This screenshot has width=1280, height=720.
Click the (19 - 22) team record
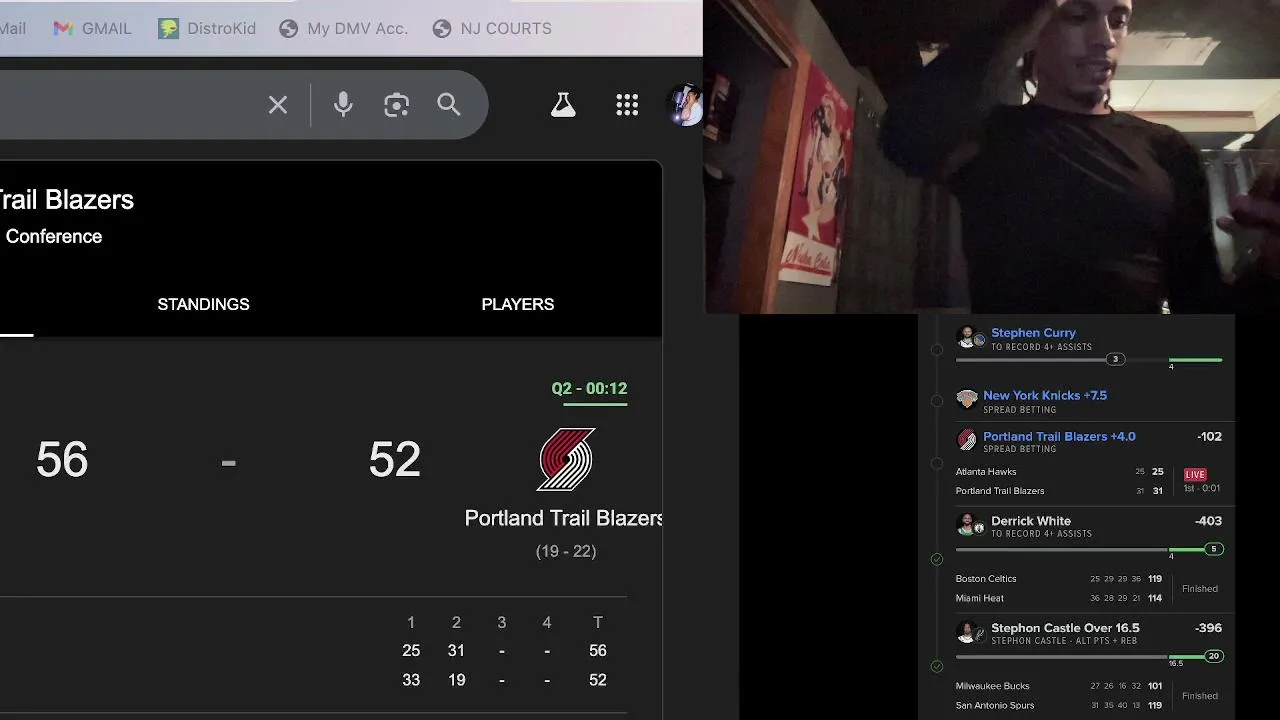(x=566, y=551)
